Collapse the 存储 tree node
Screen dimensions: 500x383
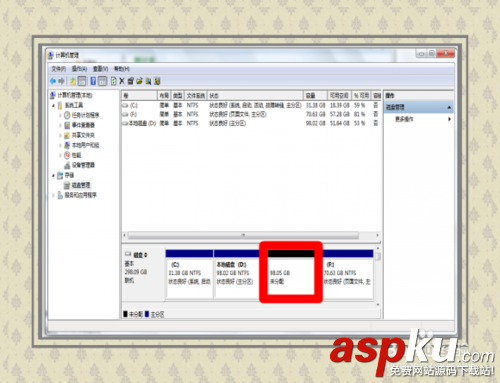[x=53, y=175]
